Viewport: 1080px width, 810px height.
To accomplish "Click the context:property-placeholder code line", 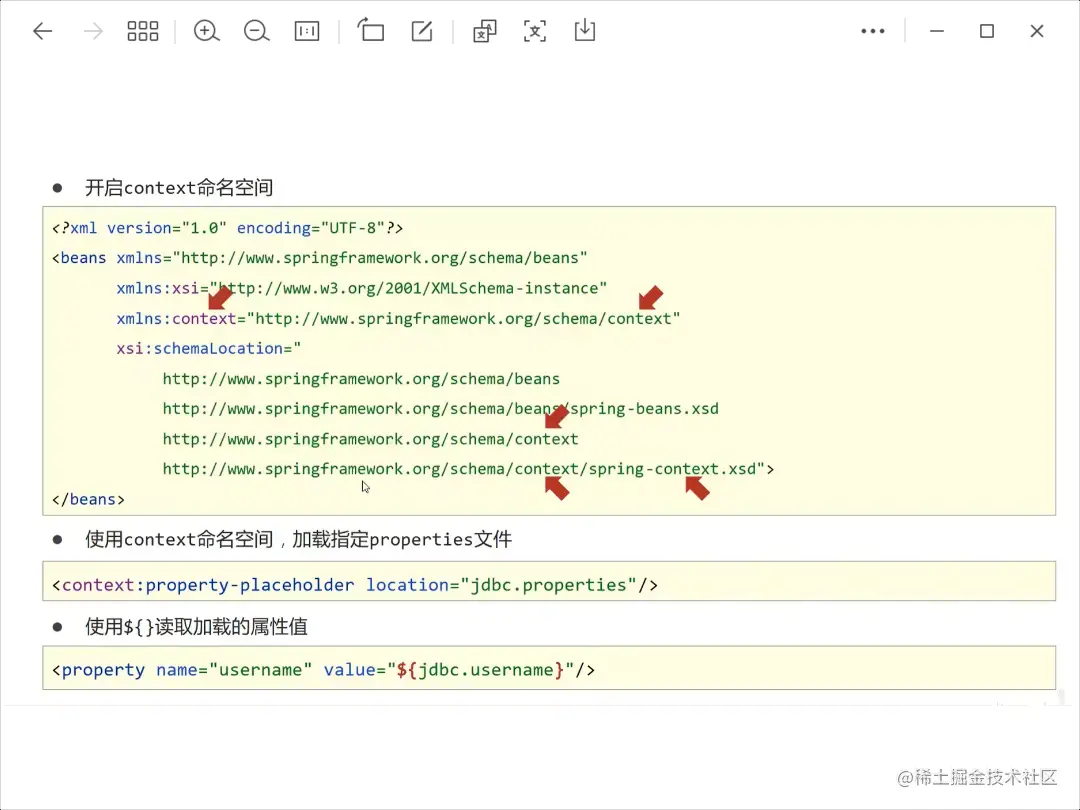I will point(355,585).
